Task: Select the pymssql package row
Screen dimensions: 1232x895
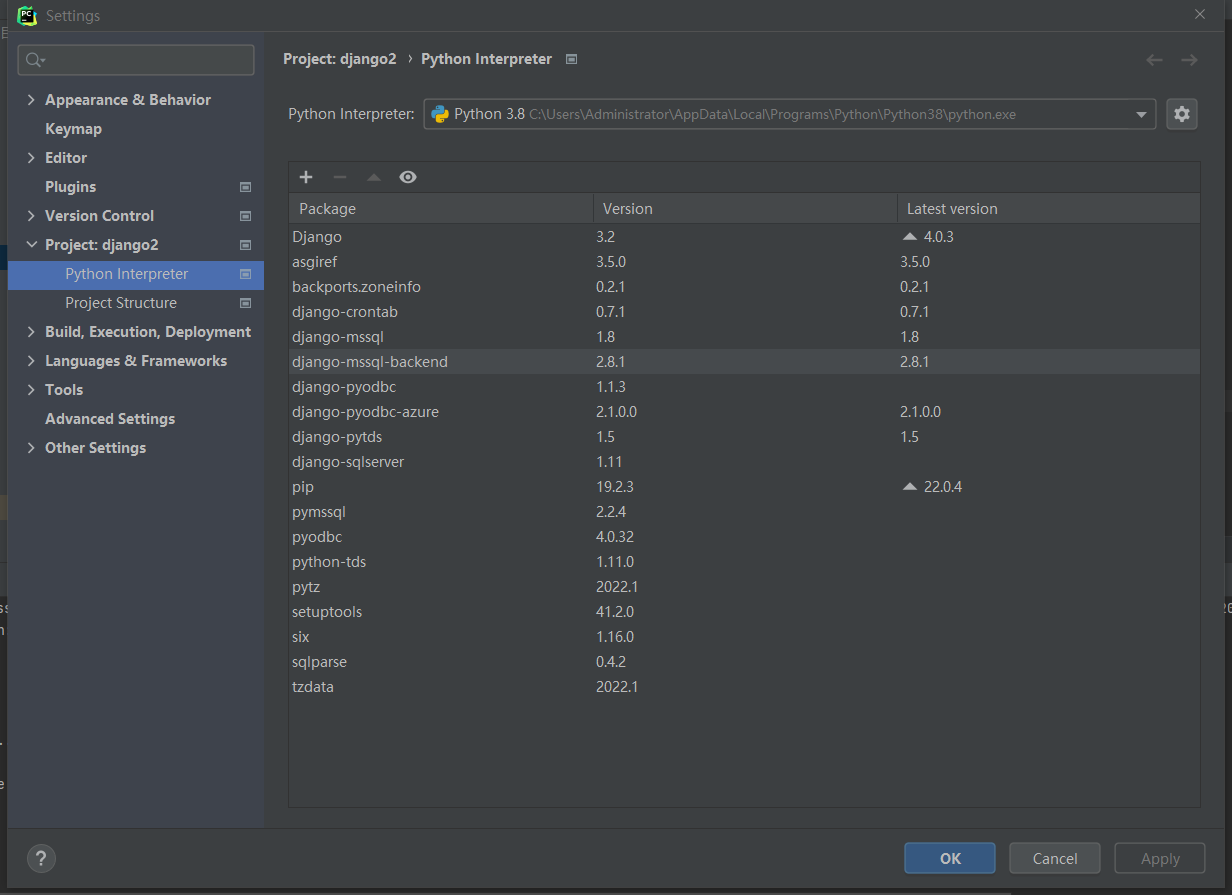Action: 744,512
